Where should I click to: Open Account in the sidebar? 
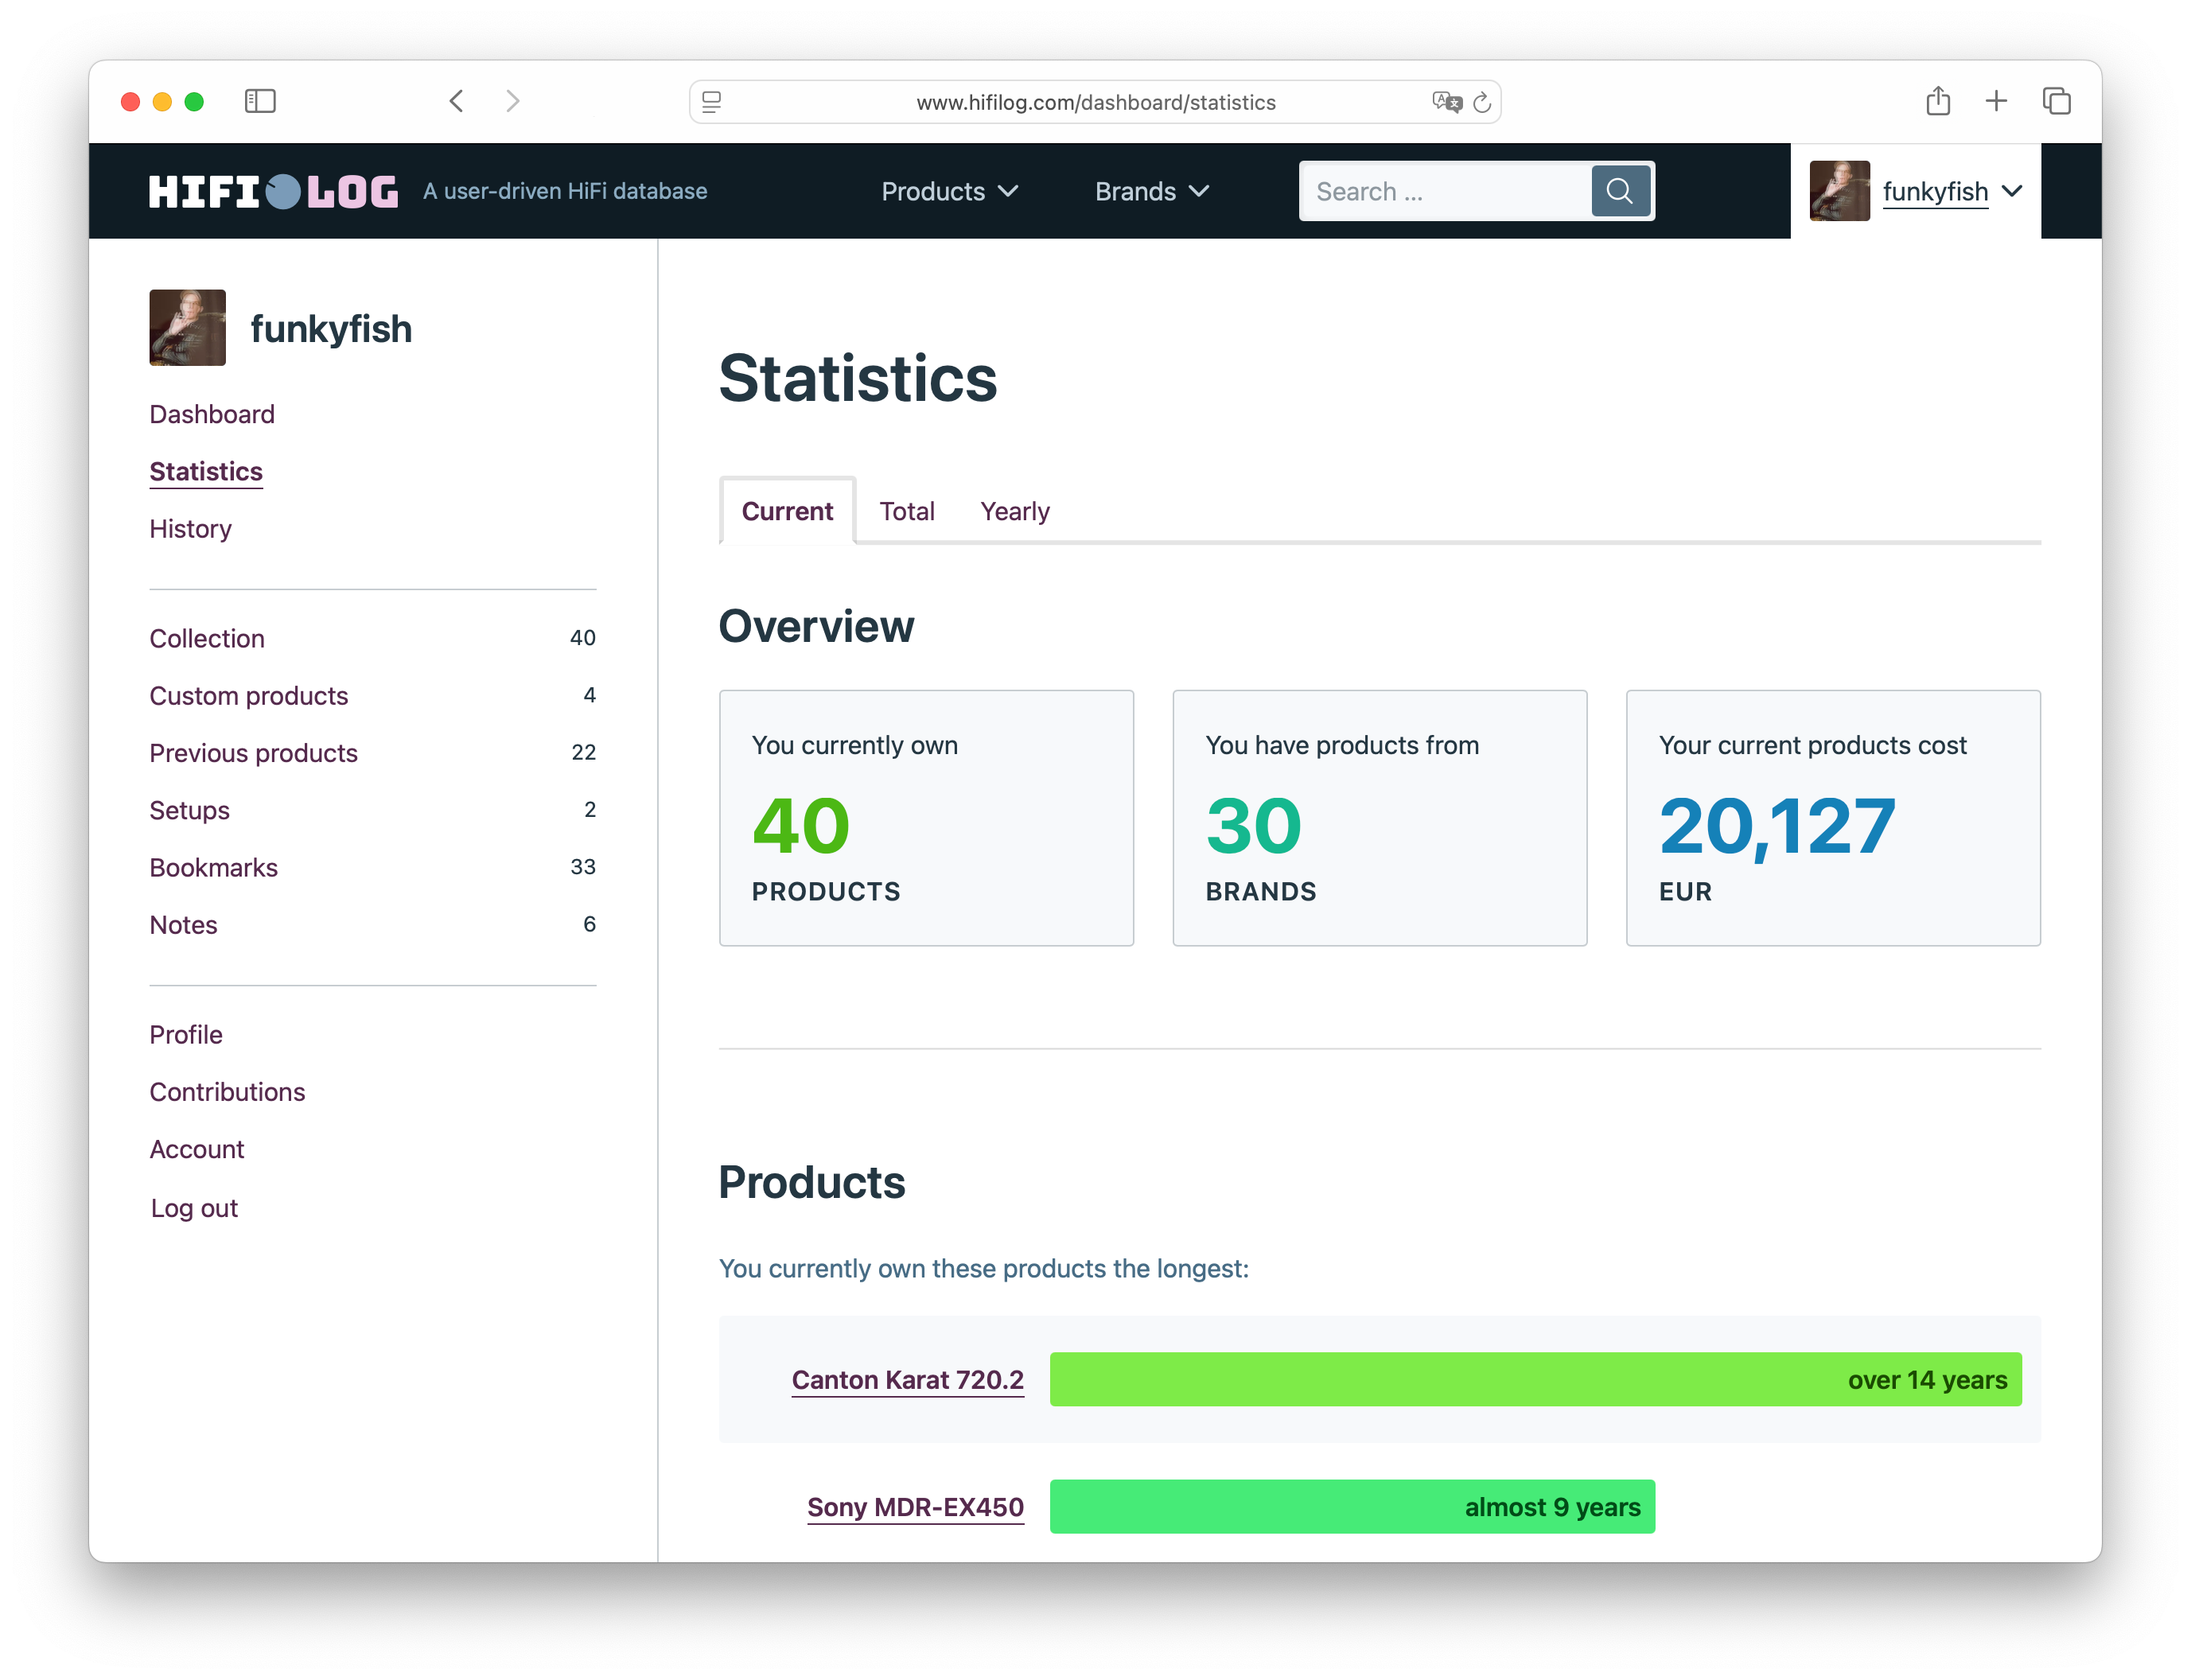(196, 1149)
